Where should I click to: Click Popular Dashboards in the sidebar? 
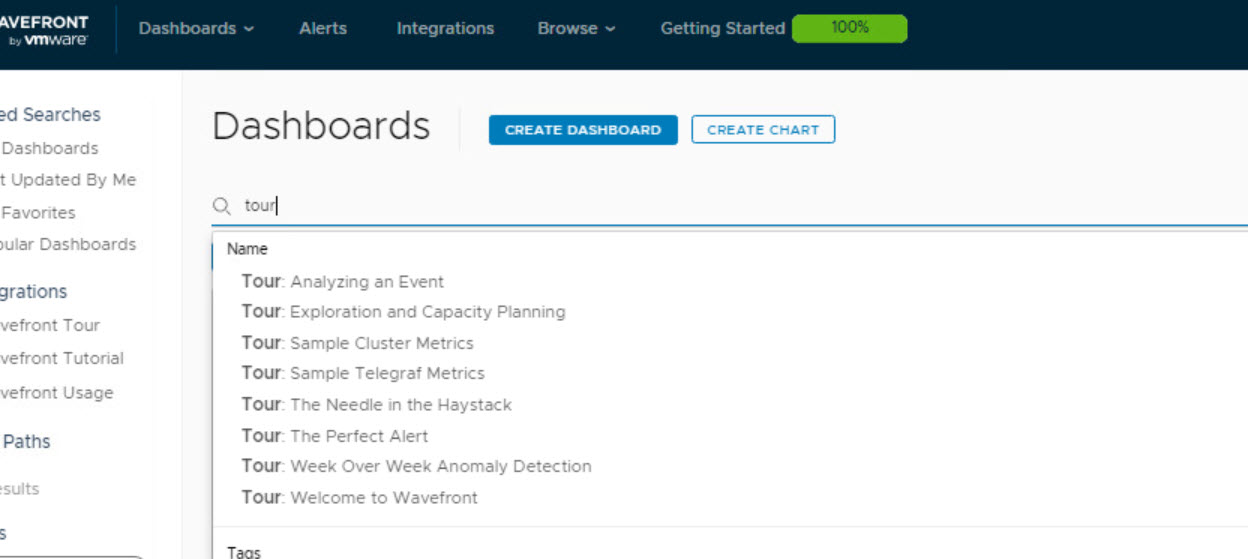click(68, 244)
